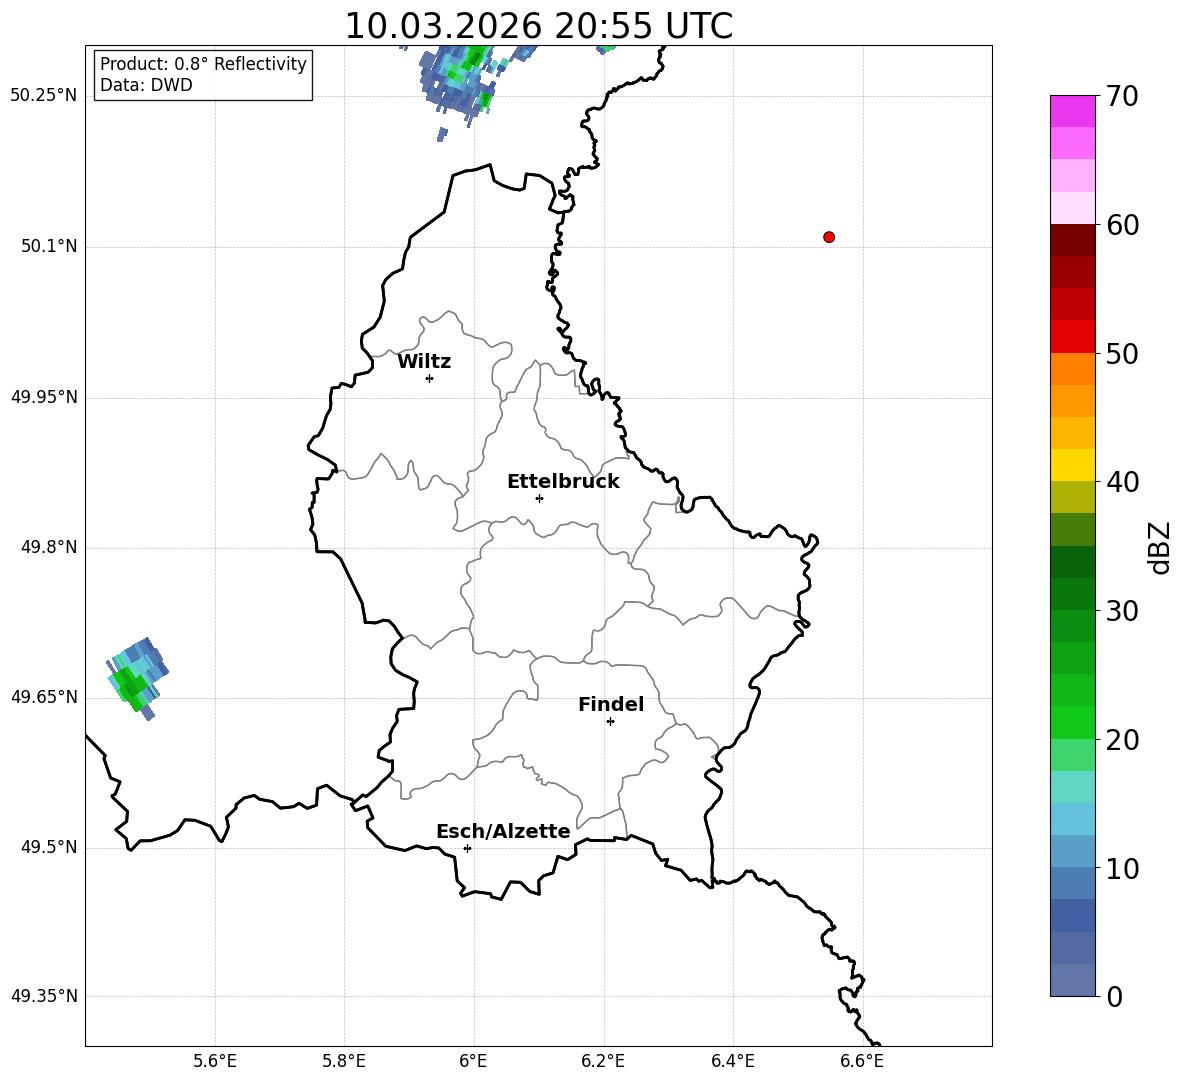Click the Findel city label

611,704
